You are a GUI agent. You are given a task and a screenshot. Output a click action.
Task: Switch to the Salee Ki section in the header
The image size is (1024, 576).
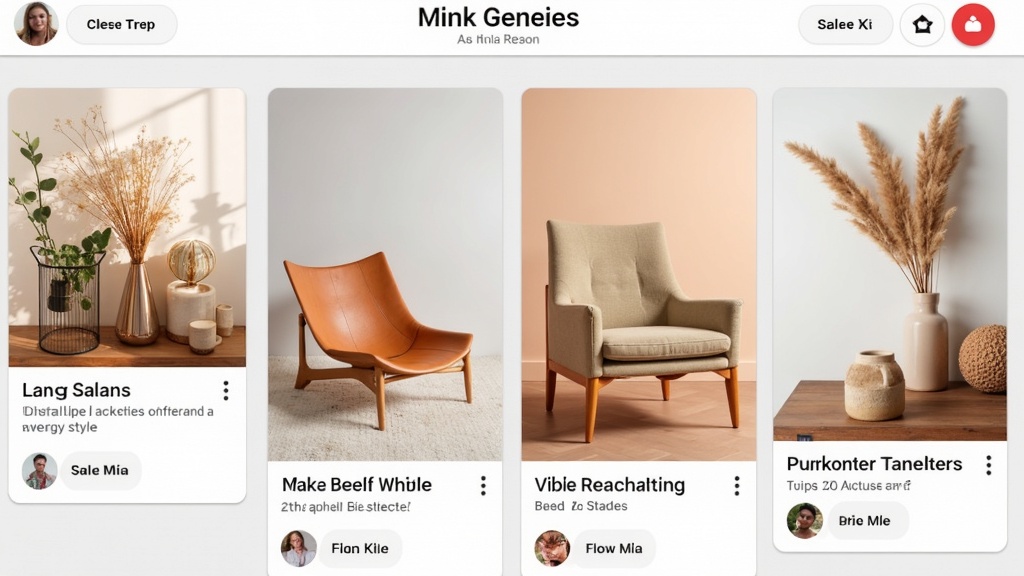[845, 24]
